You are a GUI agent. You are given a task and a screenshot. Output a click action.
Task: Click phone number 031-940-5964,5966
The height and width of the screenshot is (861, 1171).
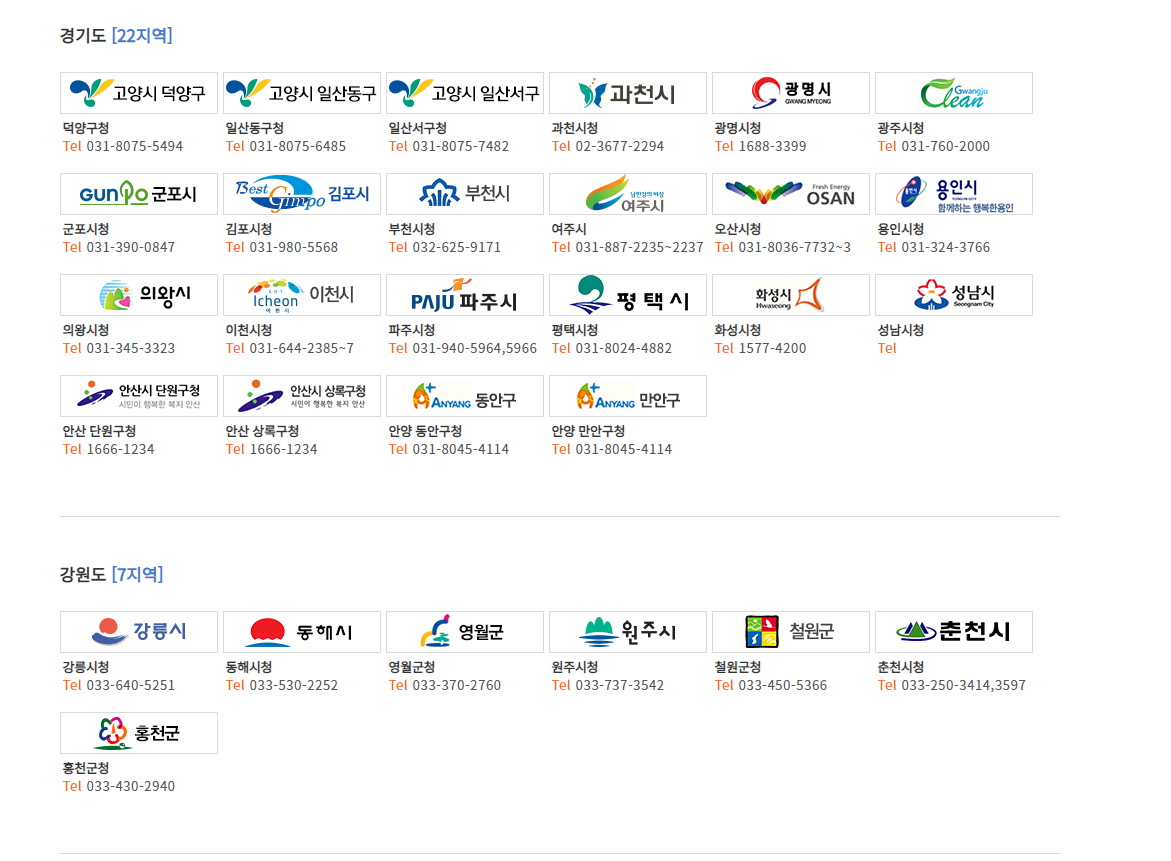click(x=474, y=348)
